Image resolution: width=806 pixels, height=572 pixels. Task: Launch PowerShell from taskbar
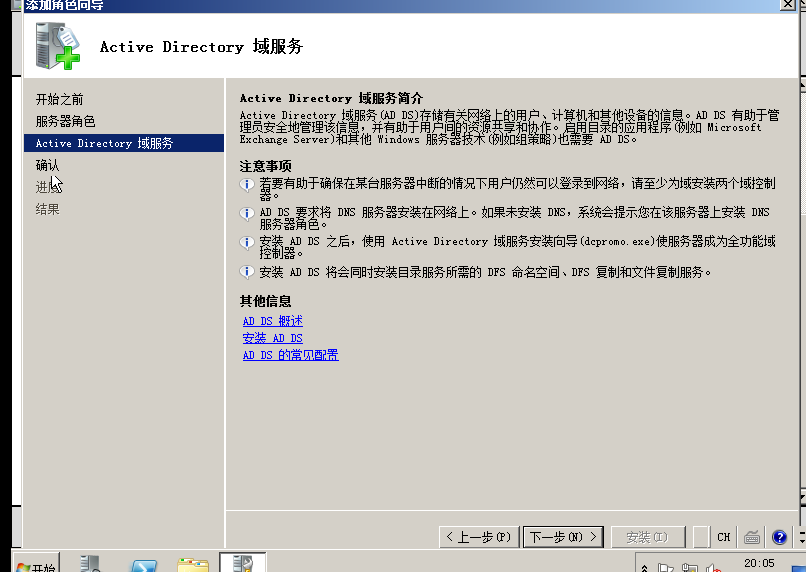point(143,565)
